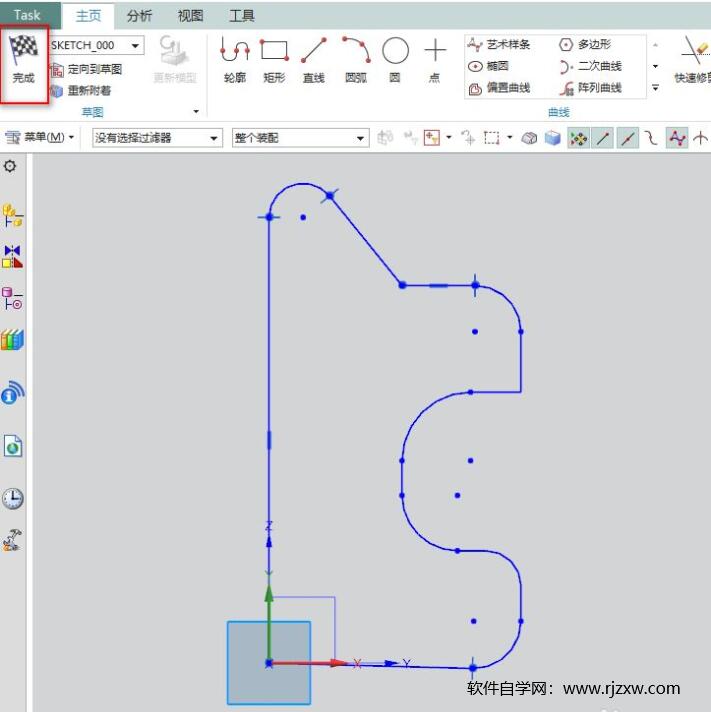Open the Constraint Navigator sidebar icon

coord(12,257)
